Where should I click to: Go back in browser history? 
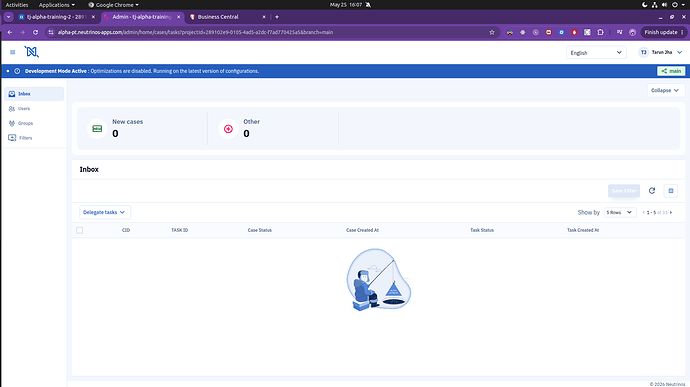pyautogui.click(x=10, y=32)
